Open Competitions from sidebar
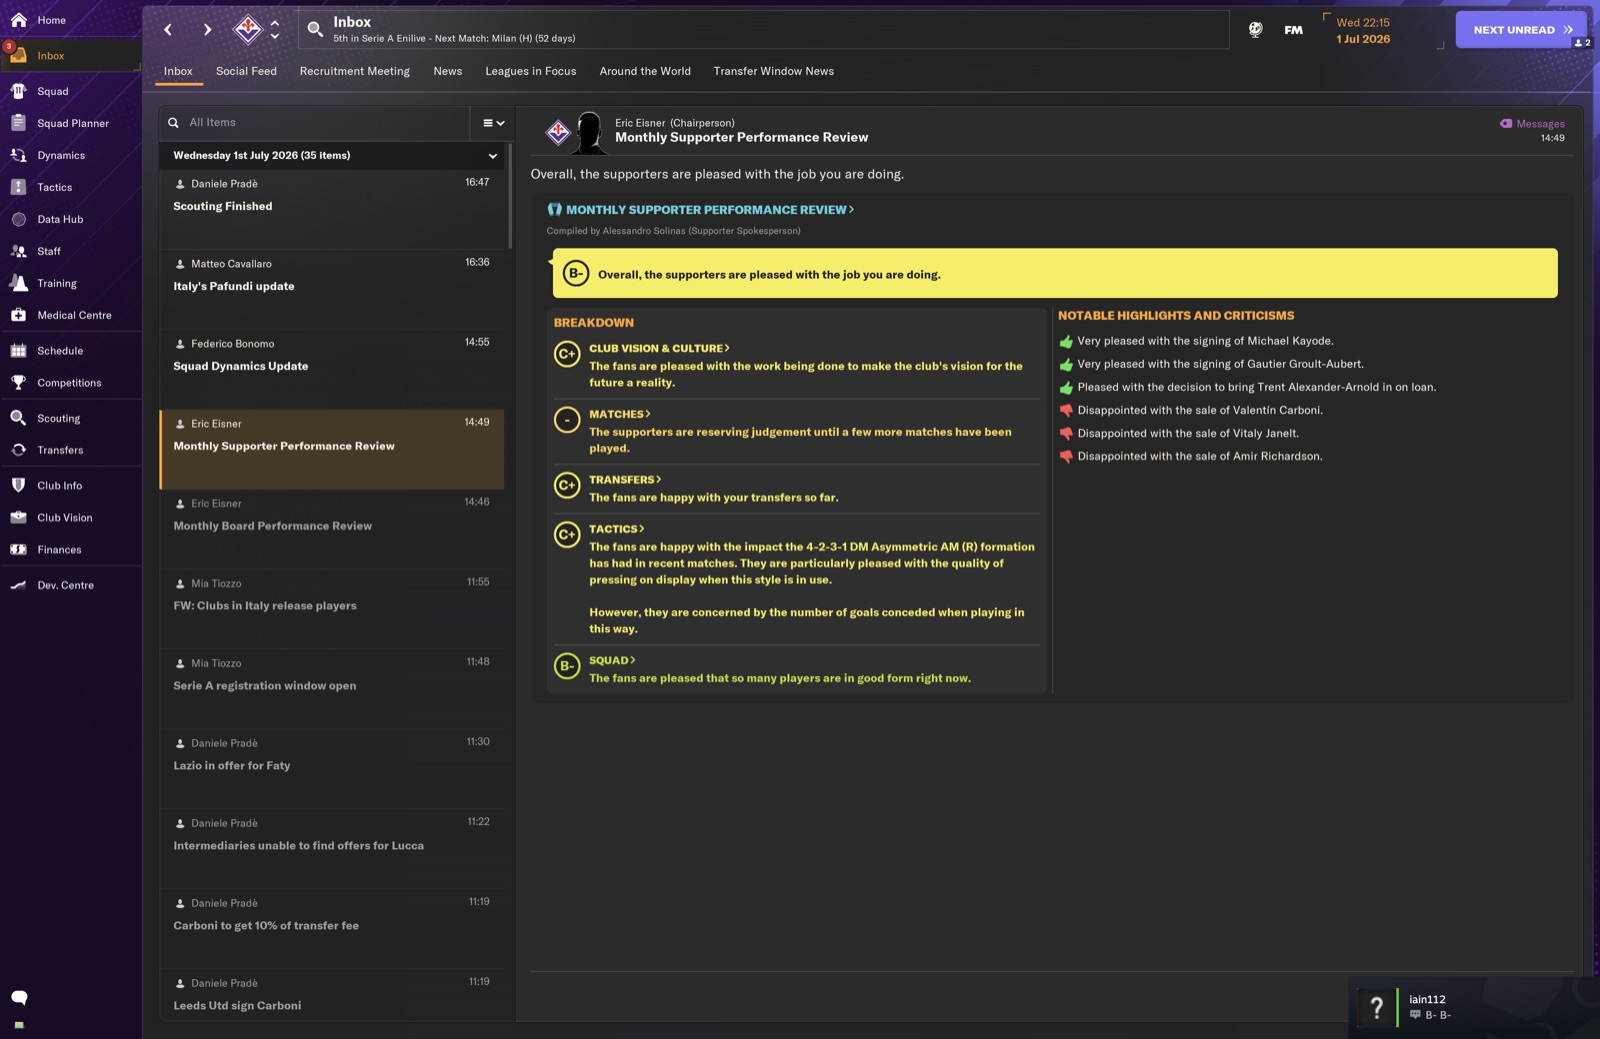Screen dimensions: 1600x1039 (70, 383)
